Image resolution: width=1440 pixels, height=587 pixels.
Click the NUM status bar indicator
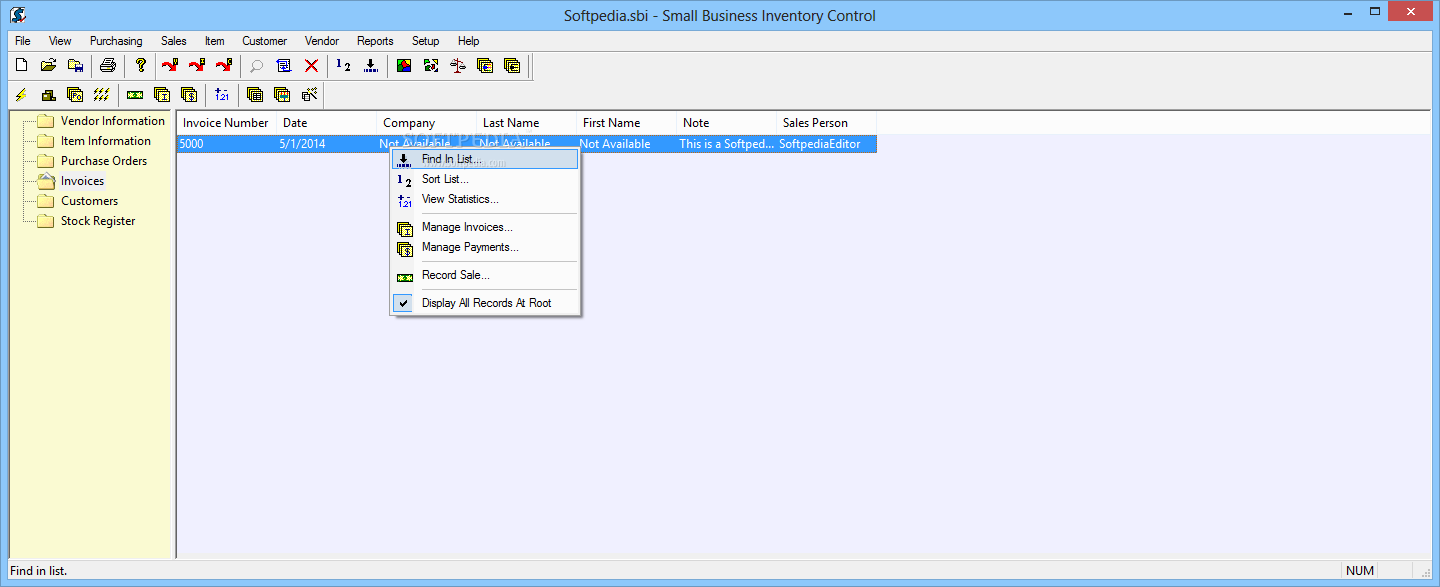click(1360, 571)
